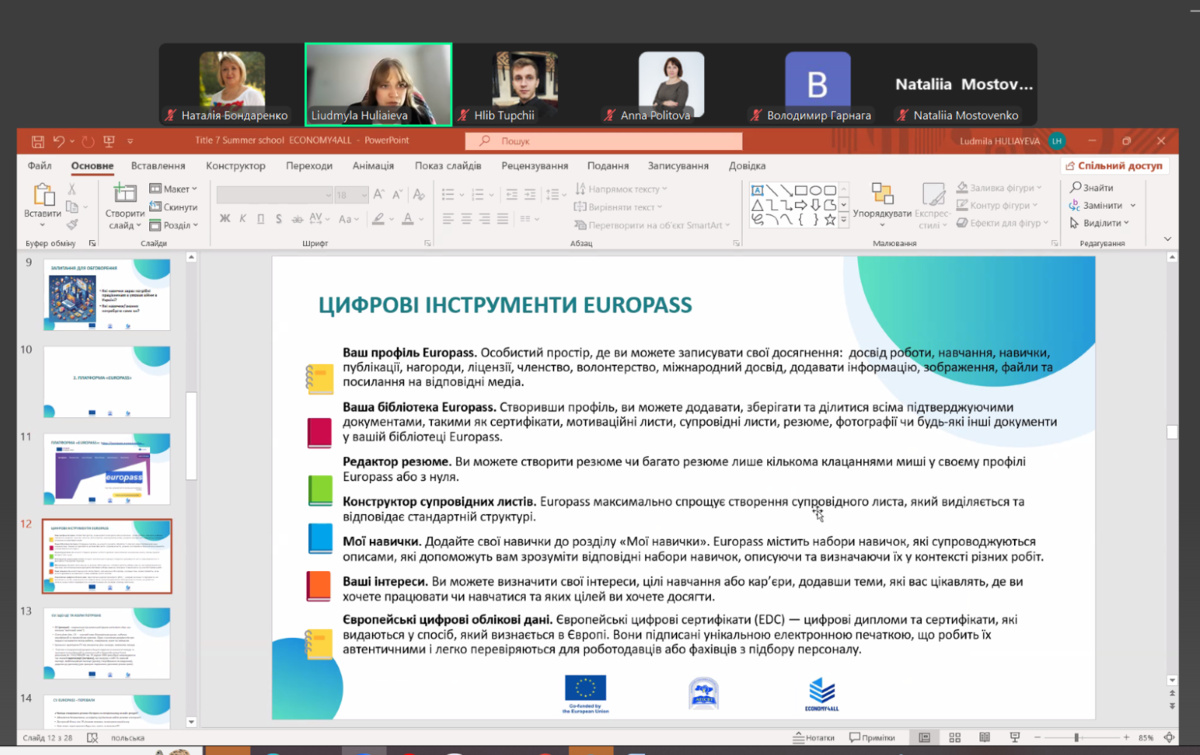Open the font name combo box
The height and width of the screenshot is (755, 1200).
[x=275, y=195]
